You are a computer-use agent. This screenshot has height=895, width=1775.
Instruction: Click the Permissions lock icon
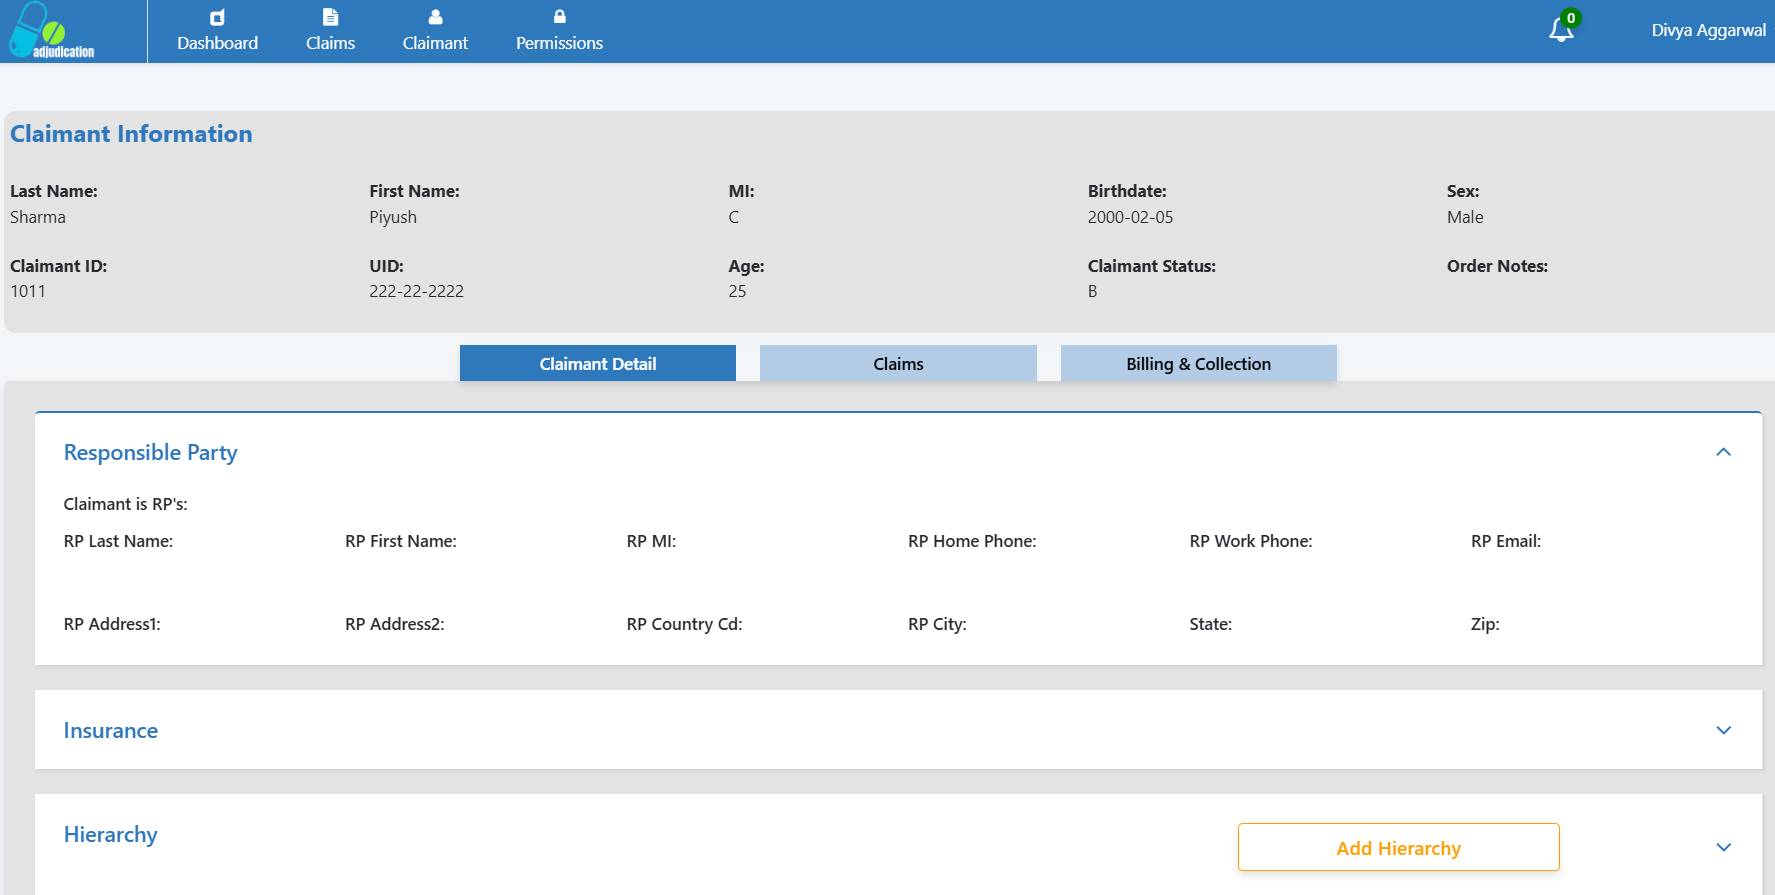pyautogui.click(x=559, y=17)
